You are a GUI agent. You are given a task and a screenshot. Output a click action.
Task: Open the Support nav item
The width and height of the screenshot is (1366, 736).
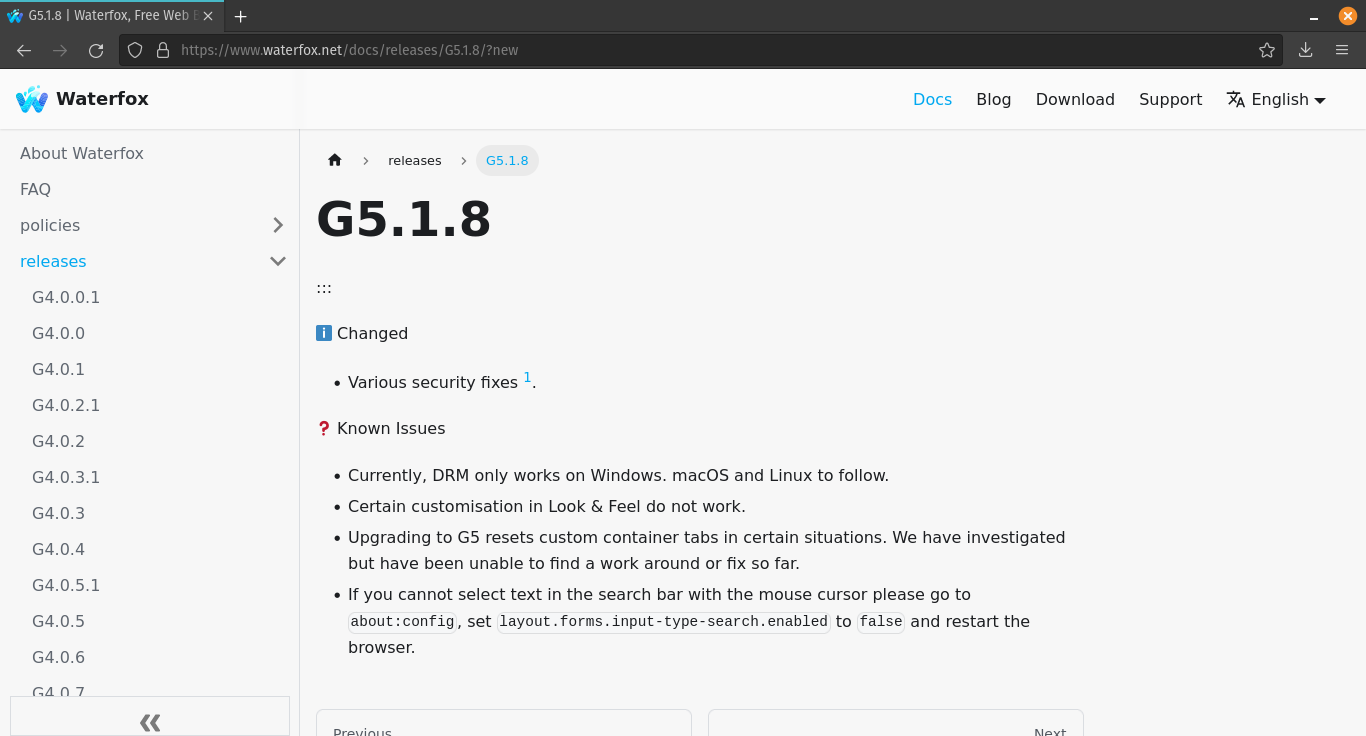click(x=1170, y=99)
